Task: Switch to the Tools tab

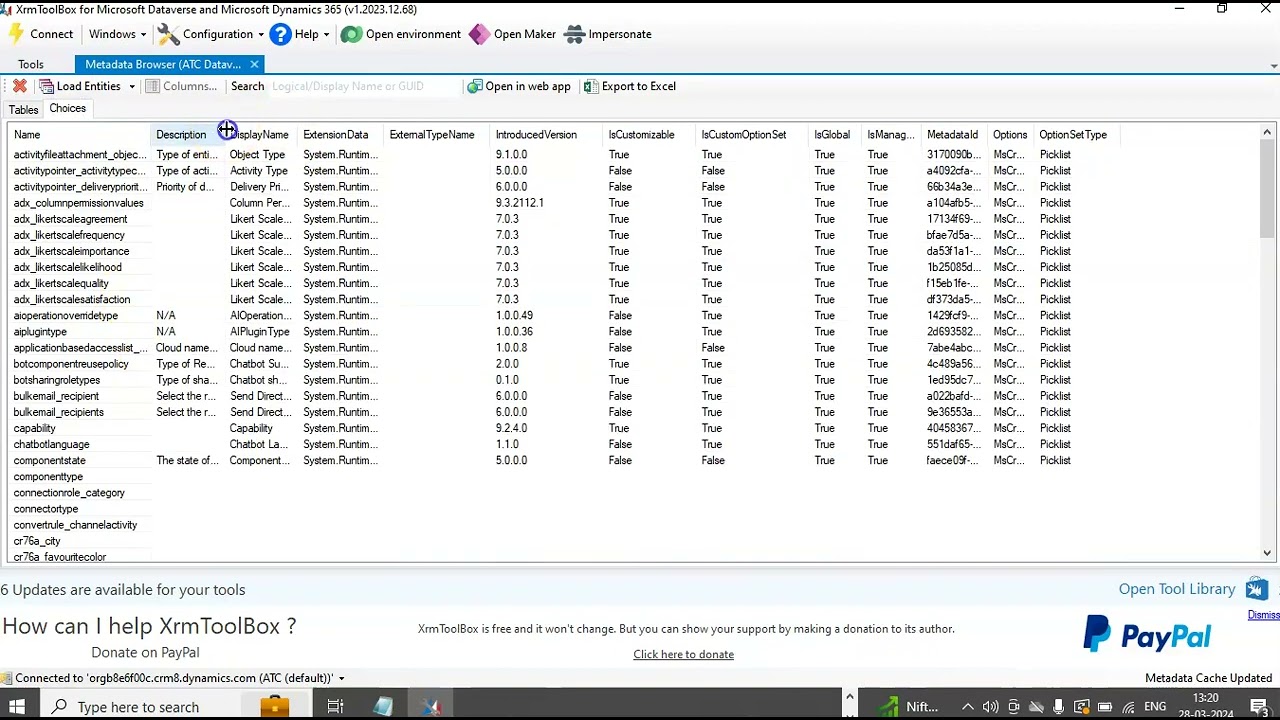Action: pyautogui.click(x=31, y=64)
